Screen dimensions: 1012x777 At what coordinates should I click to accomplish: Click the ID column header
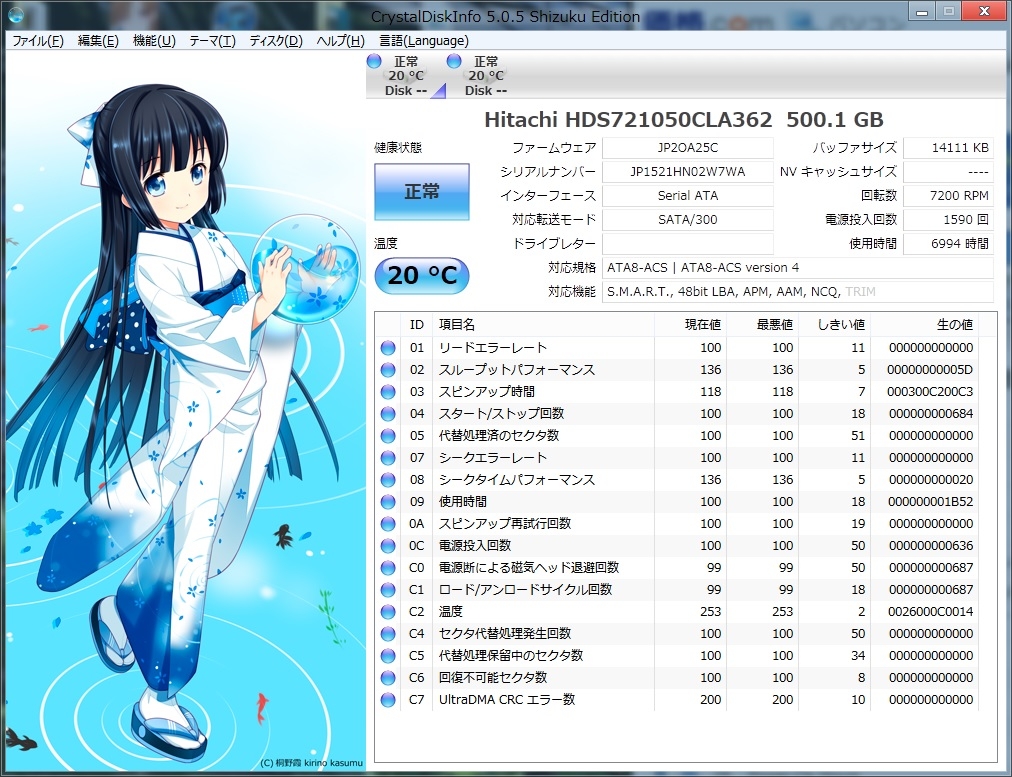coord(417,325)
